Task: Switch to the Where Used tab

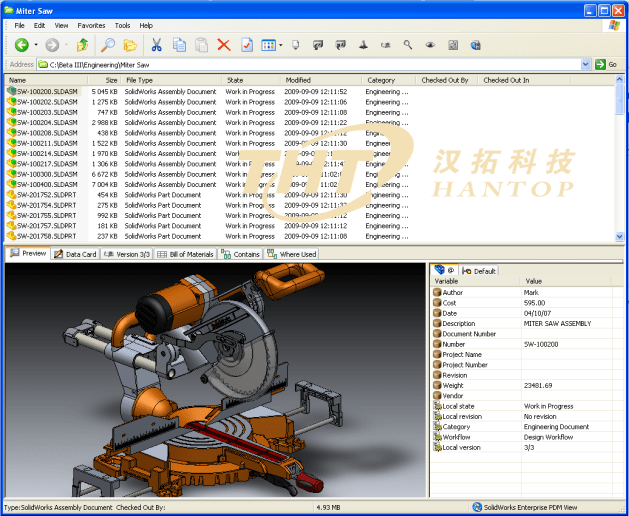Action: [x=292, y=254]
